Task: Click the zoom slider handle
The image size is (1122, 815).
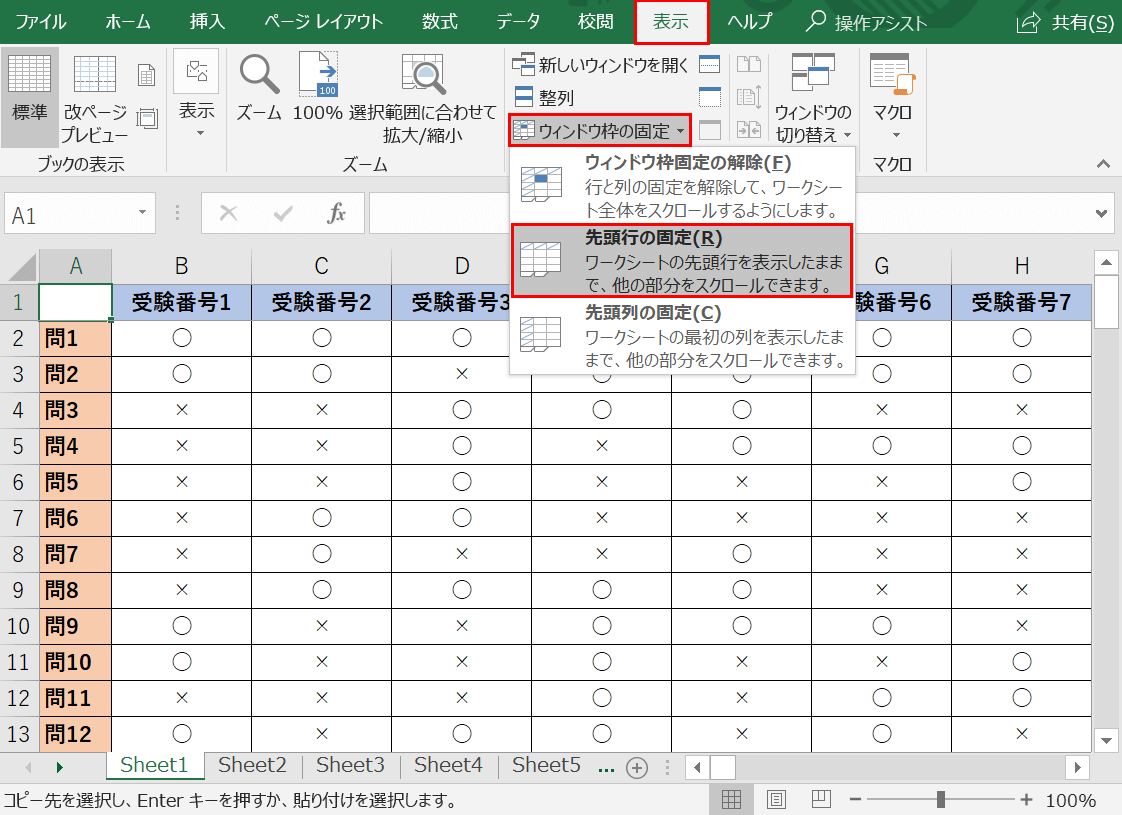Action: pyautogui.click(x=941, y=800)
